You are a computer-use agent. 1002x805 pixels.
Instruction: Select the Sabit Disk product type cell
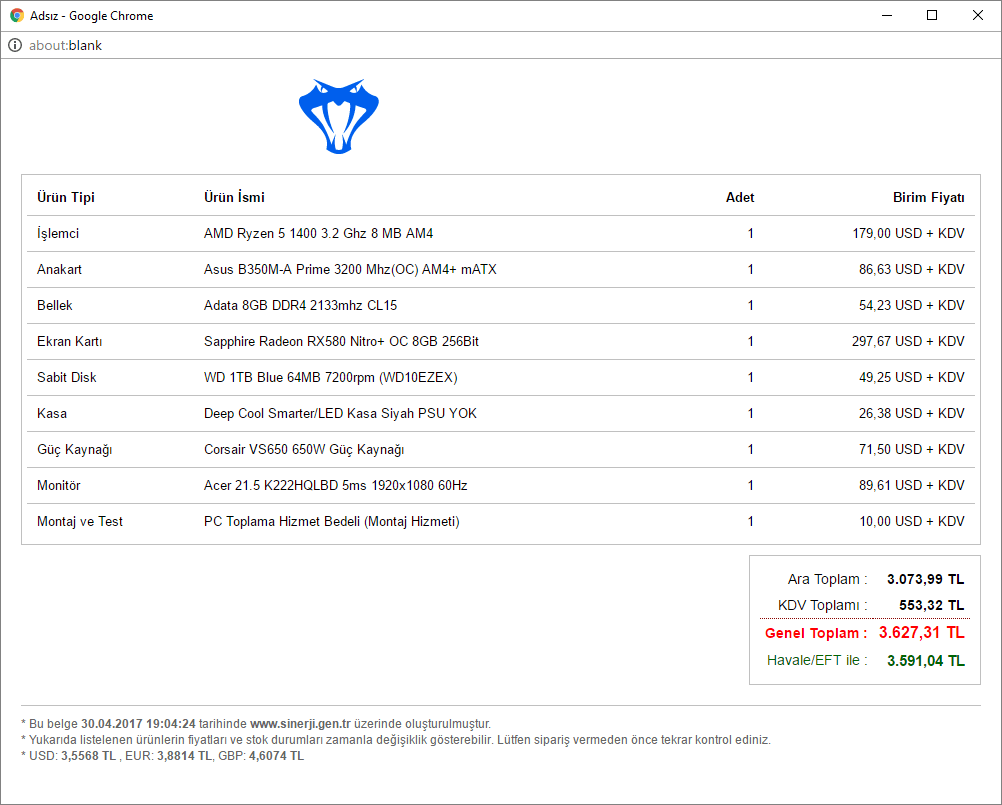[x=67, y=378]
